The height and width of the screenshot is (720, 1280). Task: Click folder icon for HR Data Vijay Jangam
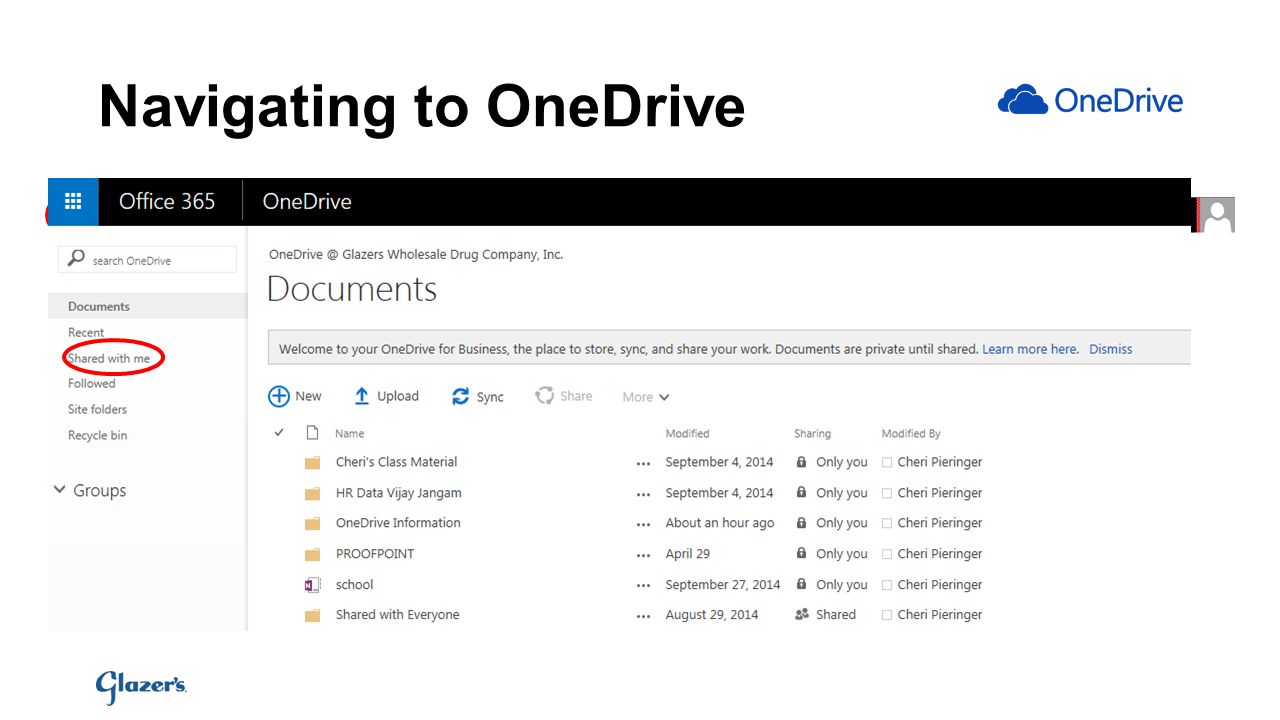click(313, 493)
